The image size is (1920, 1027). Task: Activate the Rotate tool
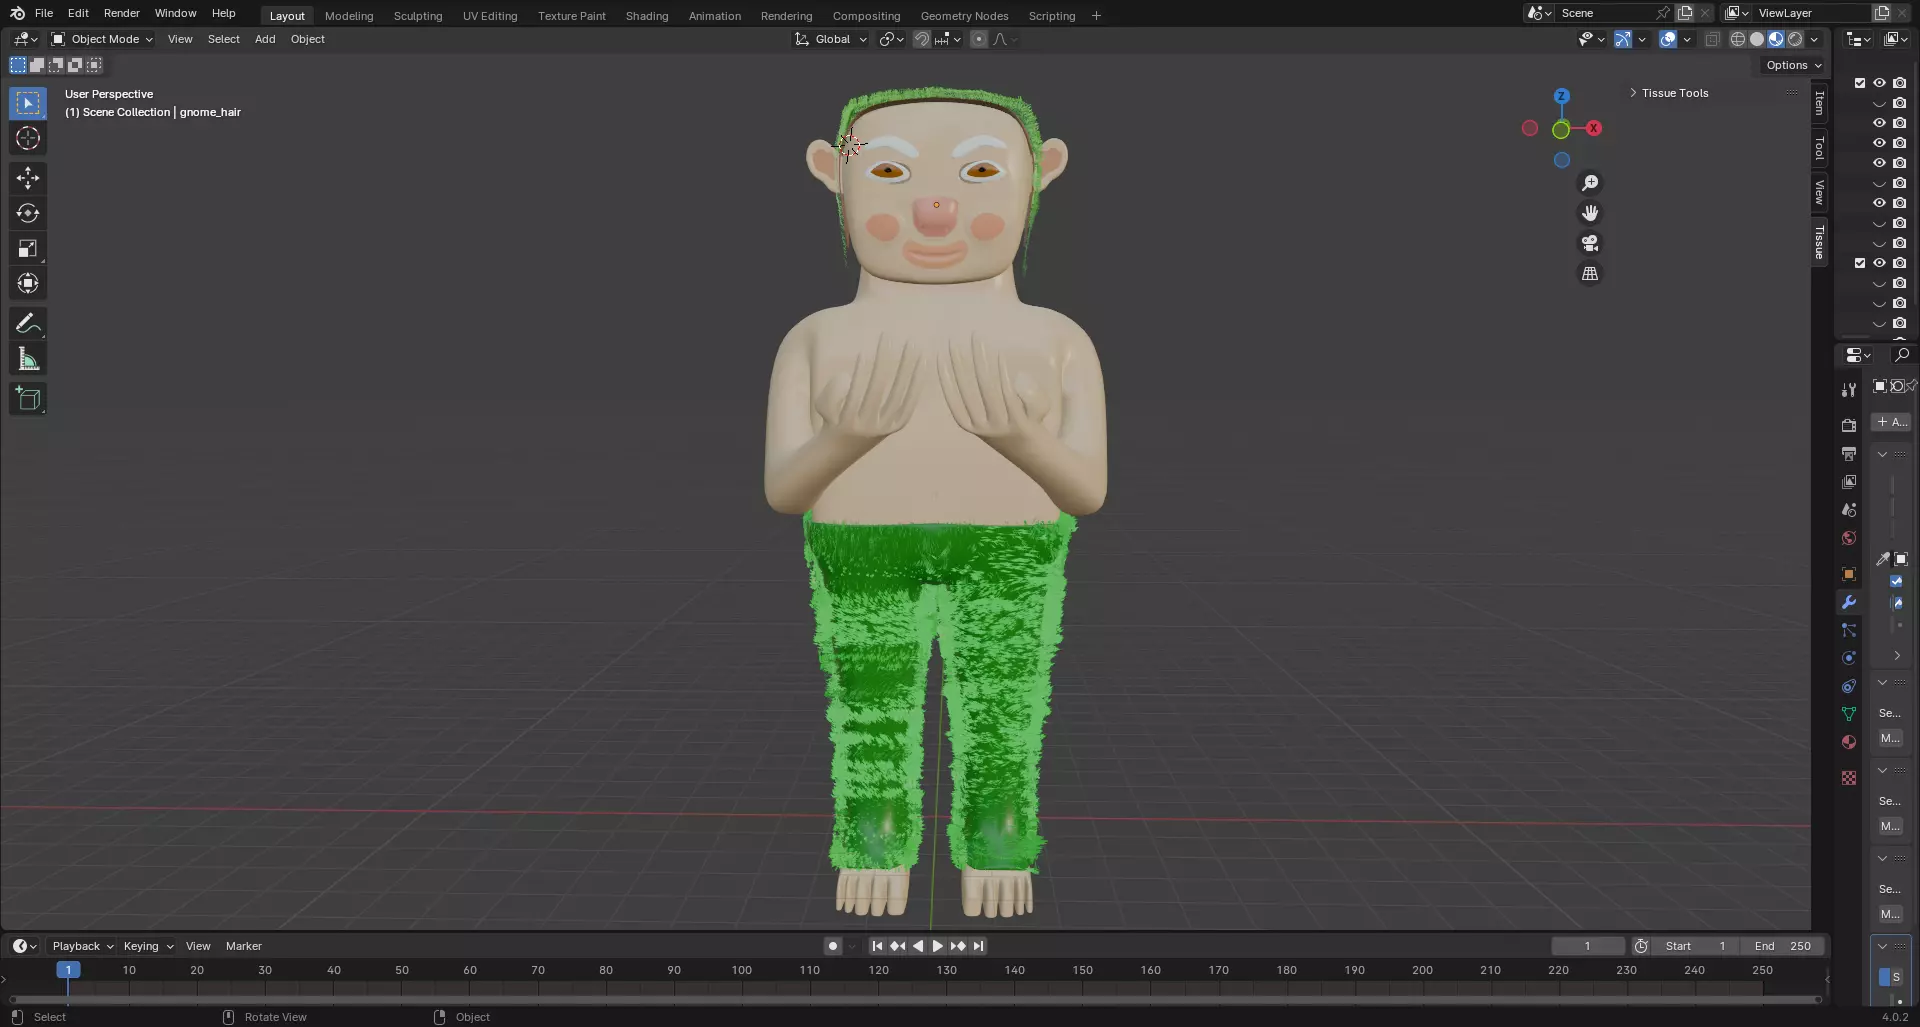28,213
